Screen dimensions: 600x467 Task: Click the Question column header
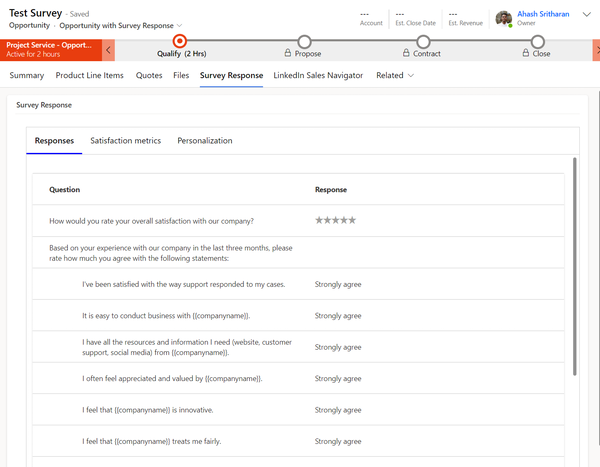point(64,189)
